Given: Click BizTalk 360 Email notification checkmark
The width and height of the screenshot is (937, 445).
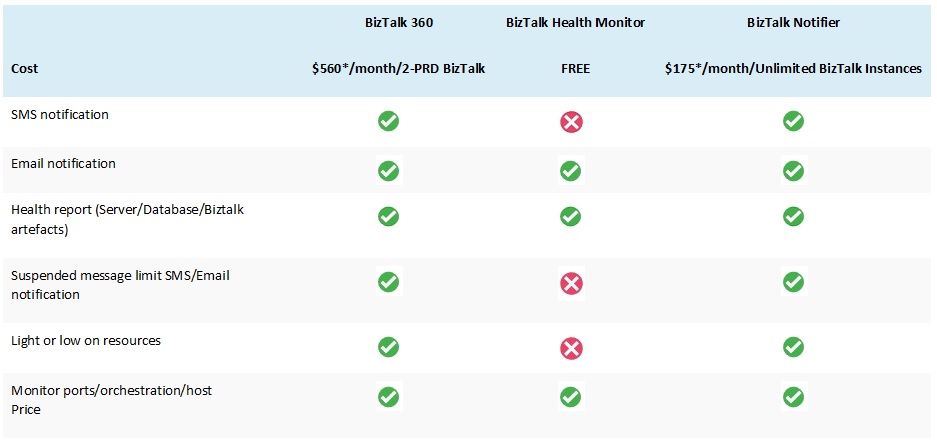Looking at the screenshot, I should [x=389, y=171].
